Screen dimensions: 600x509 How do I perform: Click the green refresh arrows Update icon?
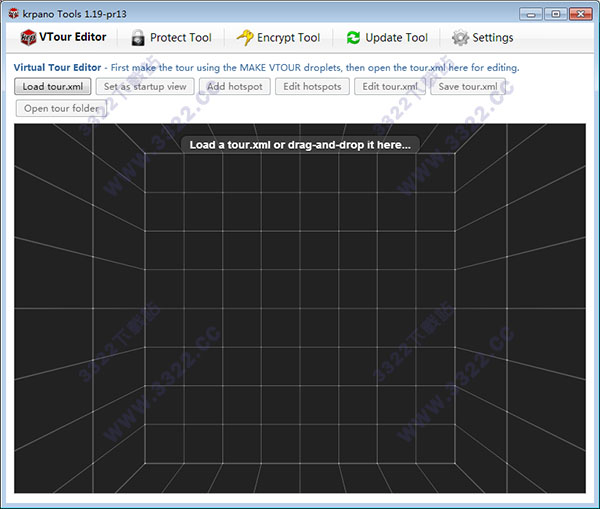click(x=353, y=38)
